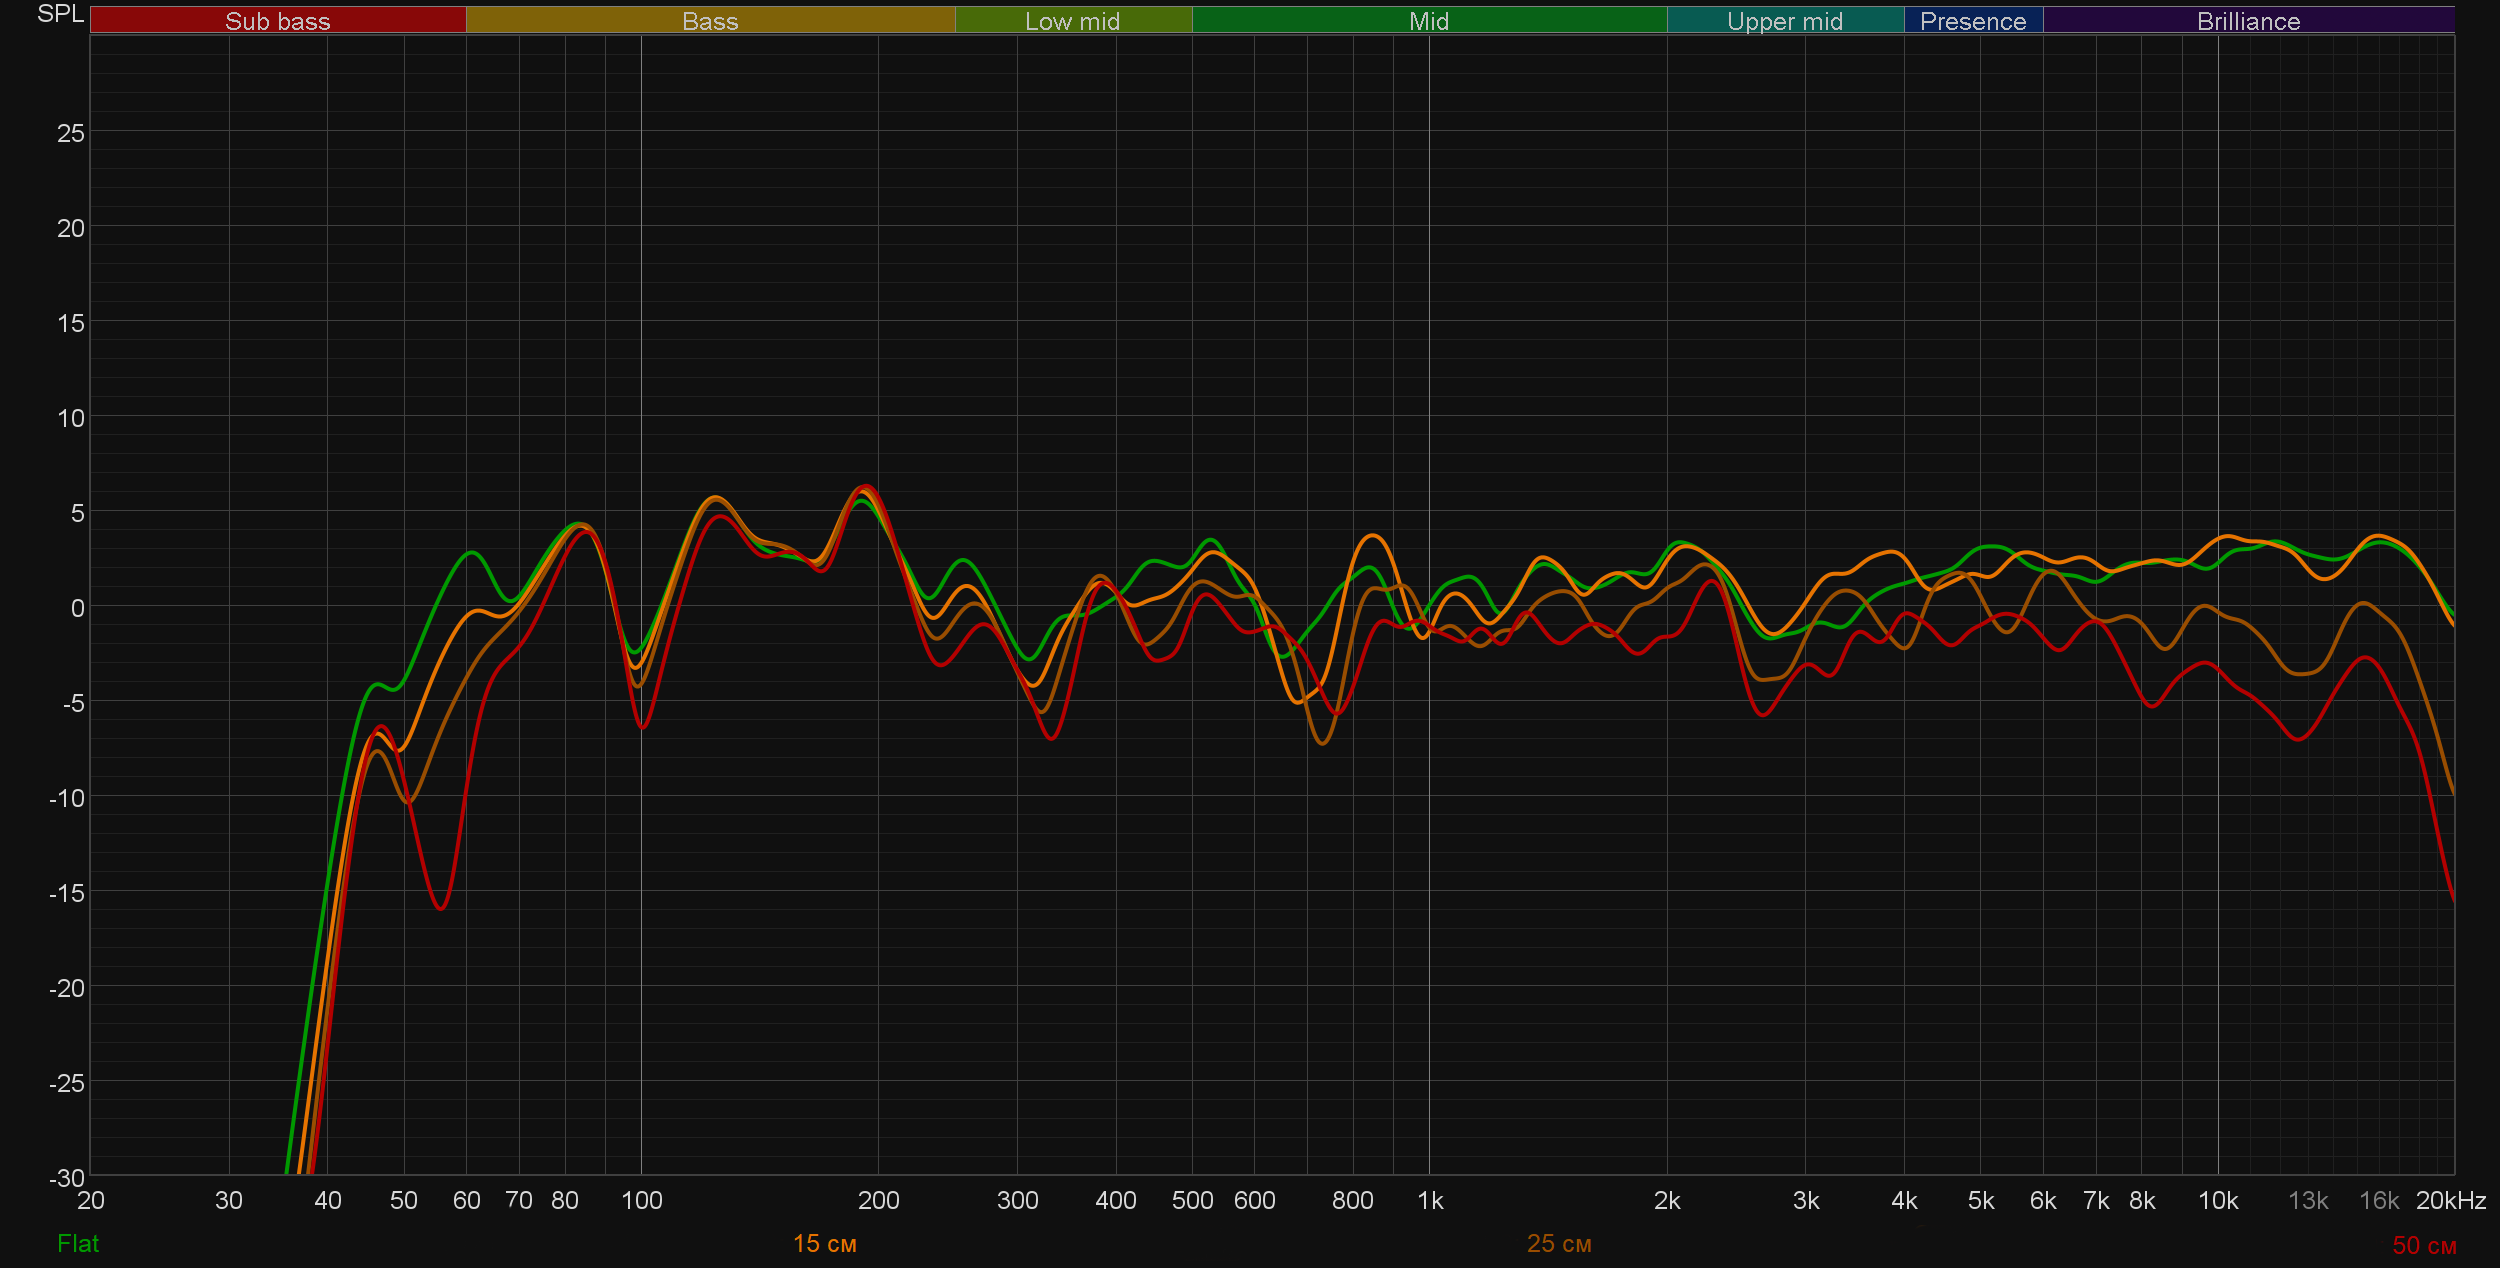Click the 20kHz axis label
This screenshot has width=2500, height=1268.
tap(2450, 1200)
